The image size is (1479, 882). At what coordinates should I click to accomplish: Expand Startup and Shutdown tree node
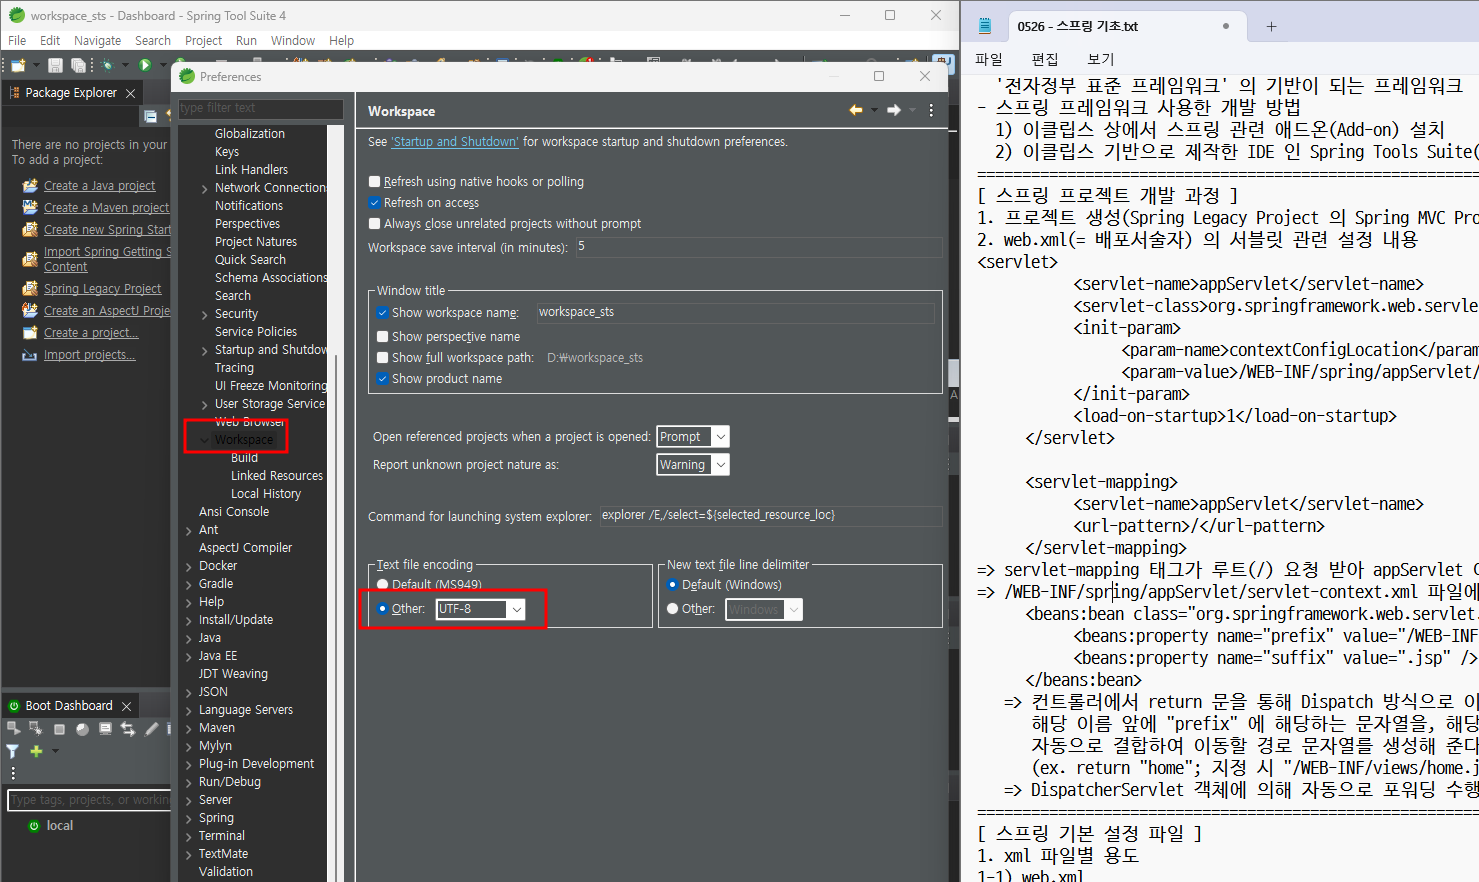click(205, 350)
